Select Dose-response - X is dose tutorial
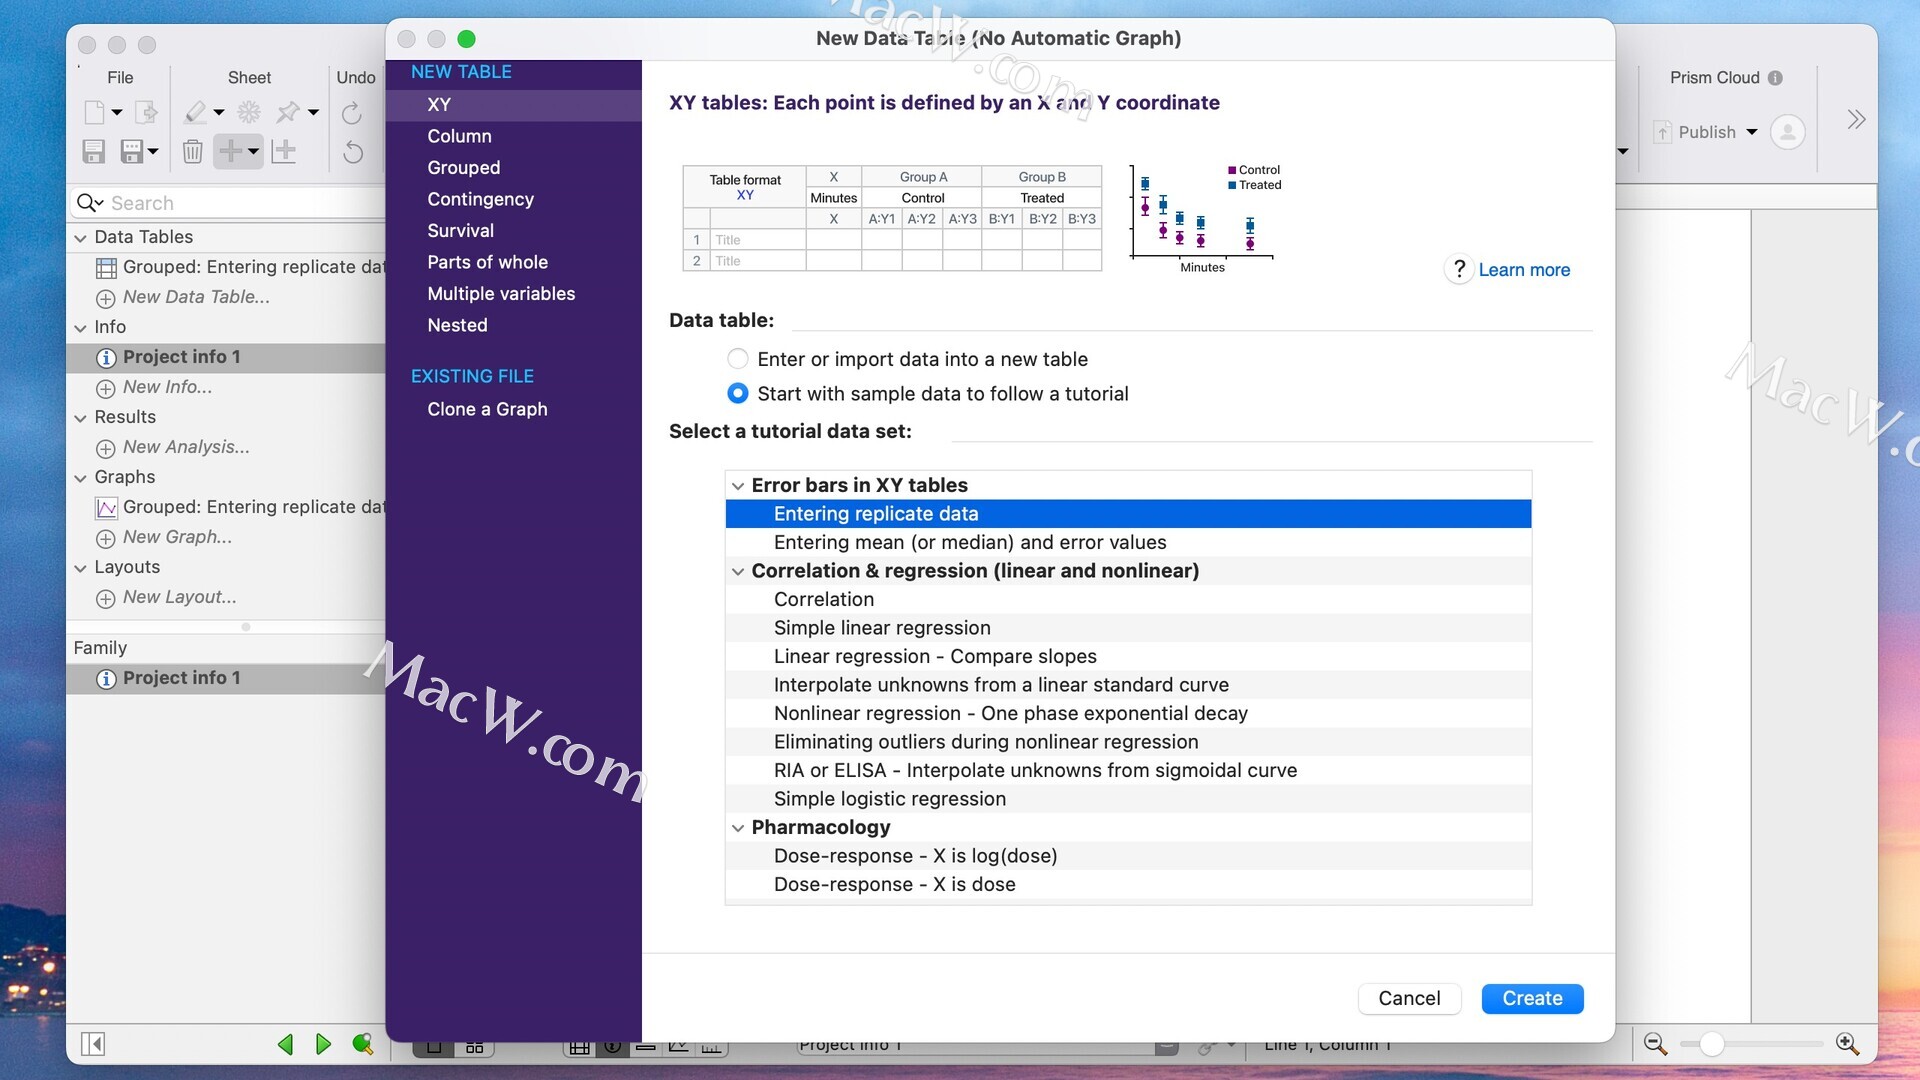Viewport: 1920px width, 1080px height. pyautogui.click(x=1128, y=885)
